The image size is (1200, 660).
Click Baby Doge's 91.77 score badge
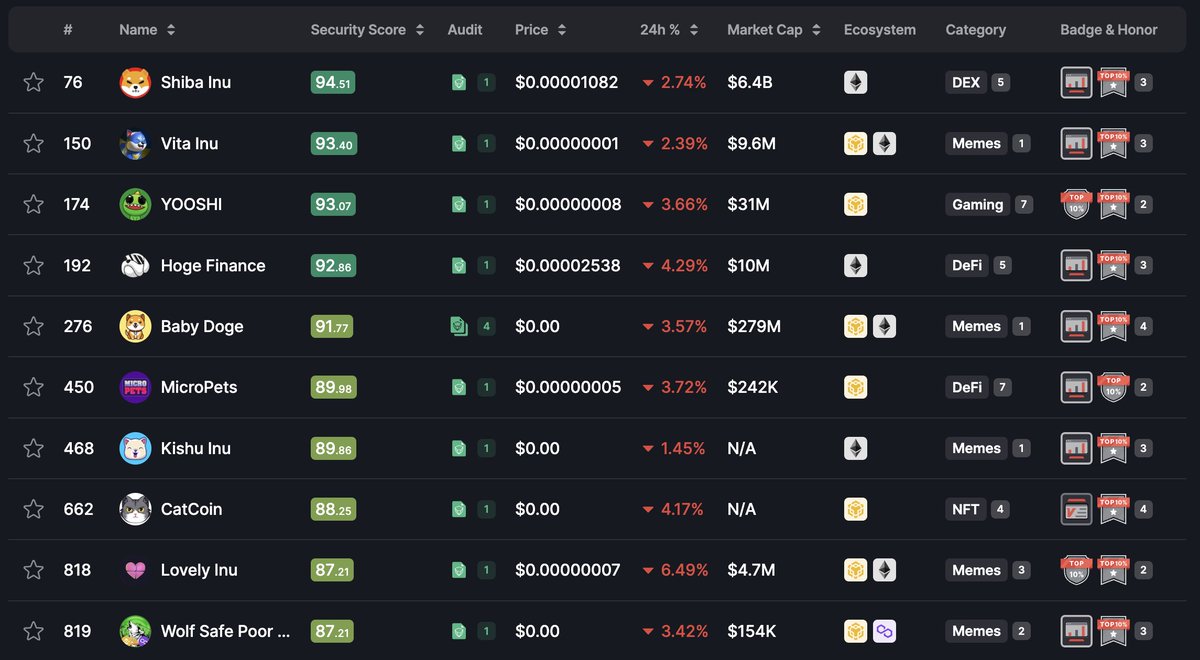pyautogui.click(x=332, y=326)
